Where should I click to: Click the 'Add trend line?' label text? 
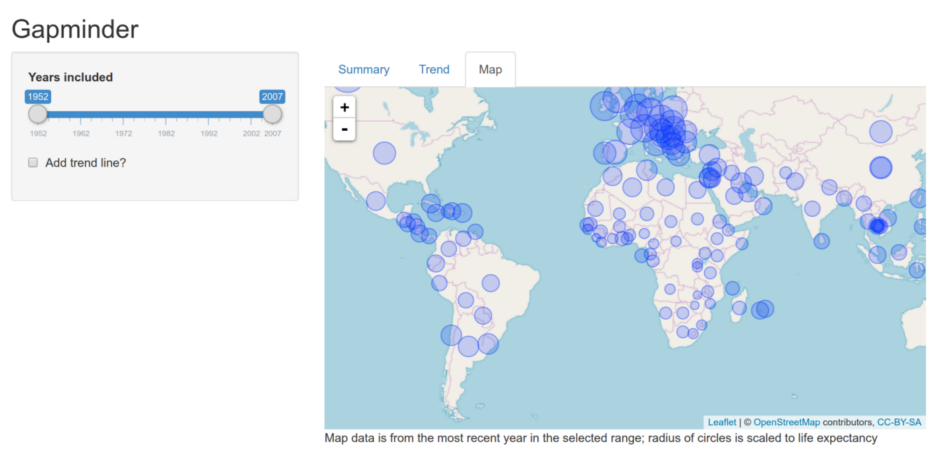tap(86, 162)
